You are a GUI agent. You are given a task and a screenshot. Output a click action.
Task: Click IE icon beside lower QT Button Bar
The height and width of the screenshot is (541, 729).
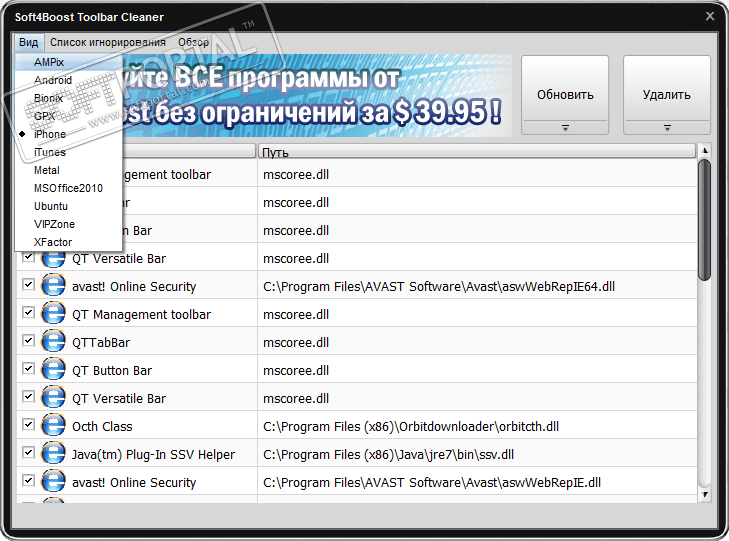point(53,369)
